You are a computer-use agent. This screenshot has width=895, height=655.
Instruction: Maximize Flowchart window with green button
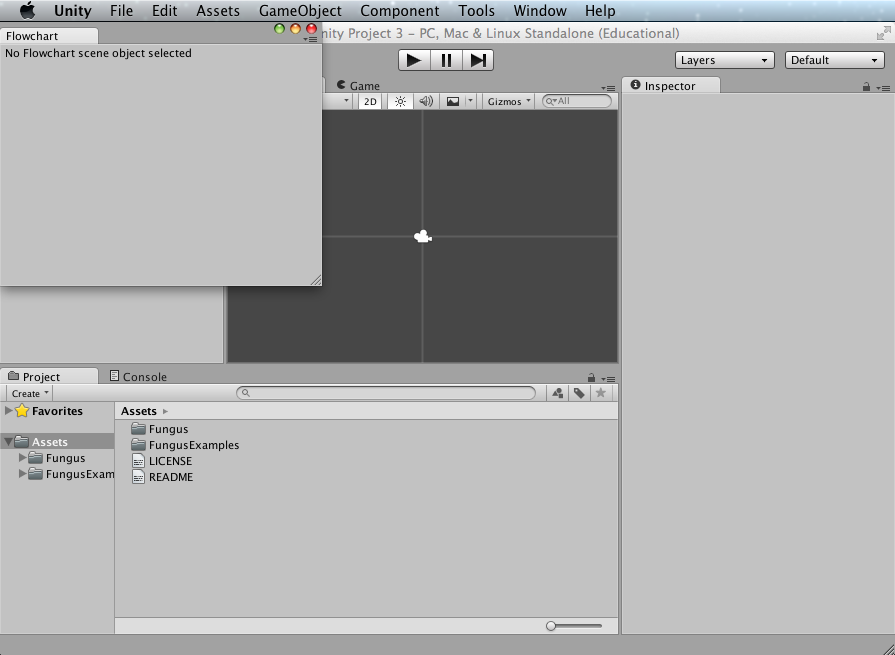(279, 29)
